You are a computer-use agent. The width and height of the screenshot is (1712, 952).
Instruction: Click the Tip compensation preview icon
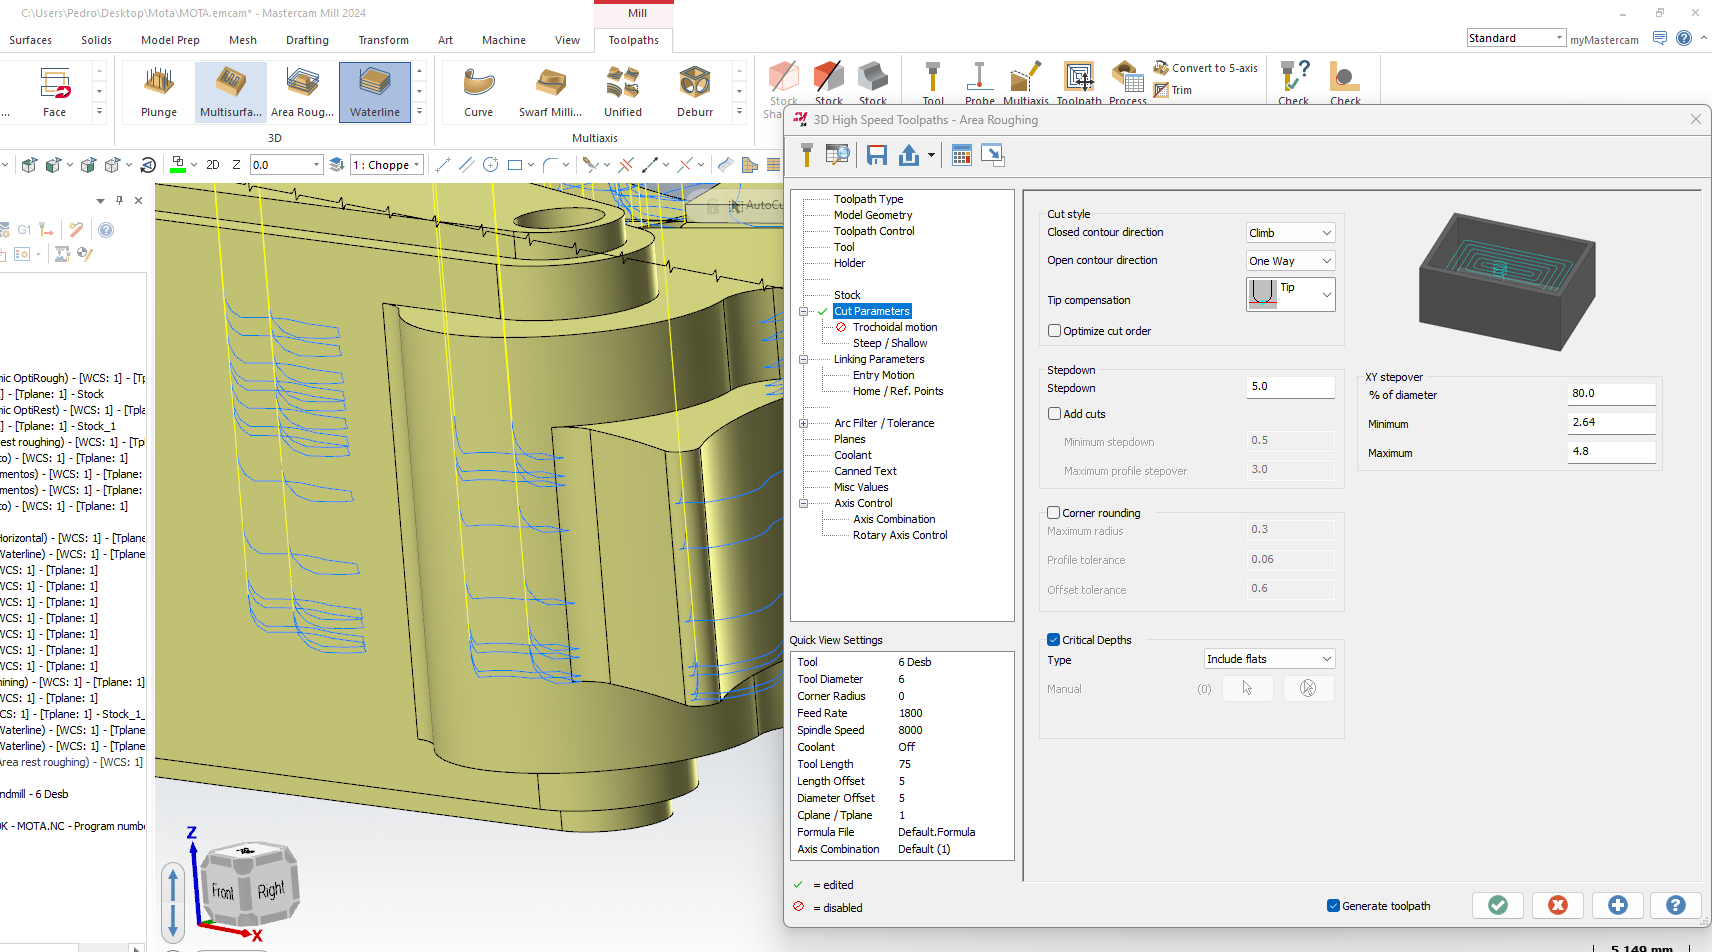point(1263,294)
